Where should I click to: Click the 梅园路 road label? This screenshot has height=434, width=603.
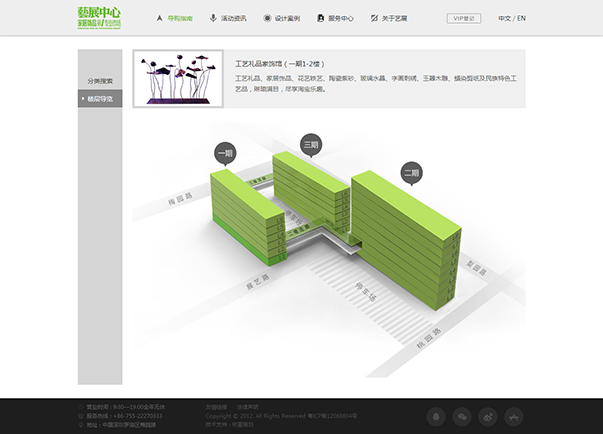tap(180, 200)
